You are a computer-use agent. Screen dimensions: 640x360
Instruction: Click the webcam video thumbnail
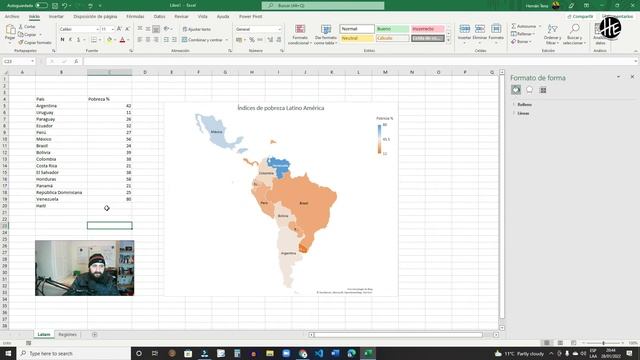84,268
